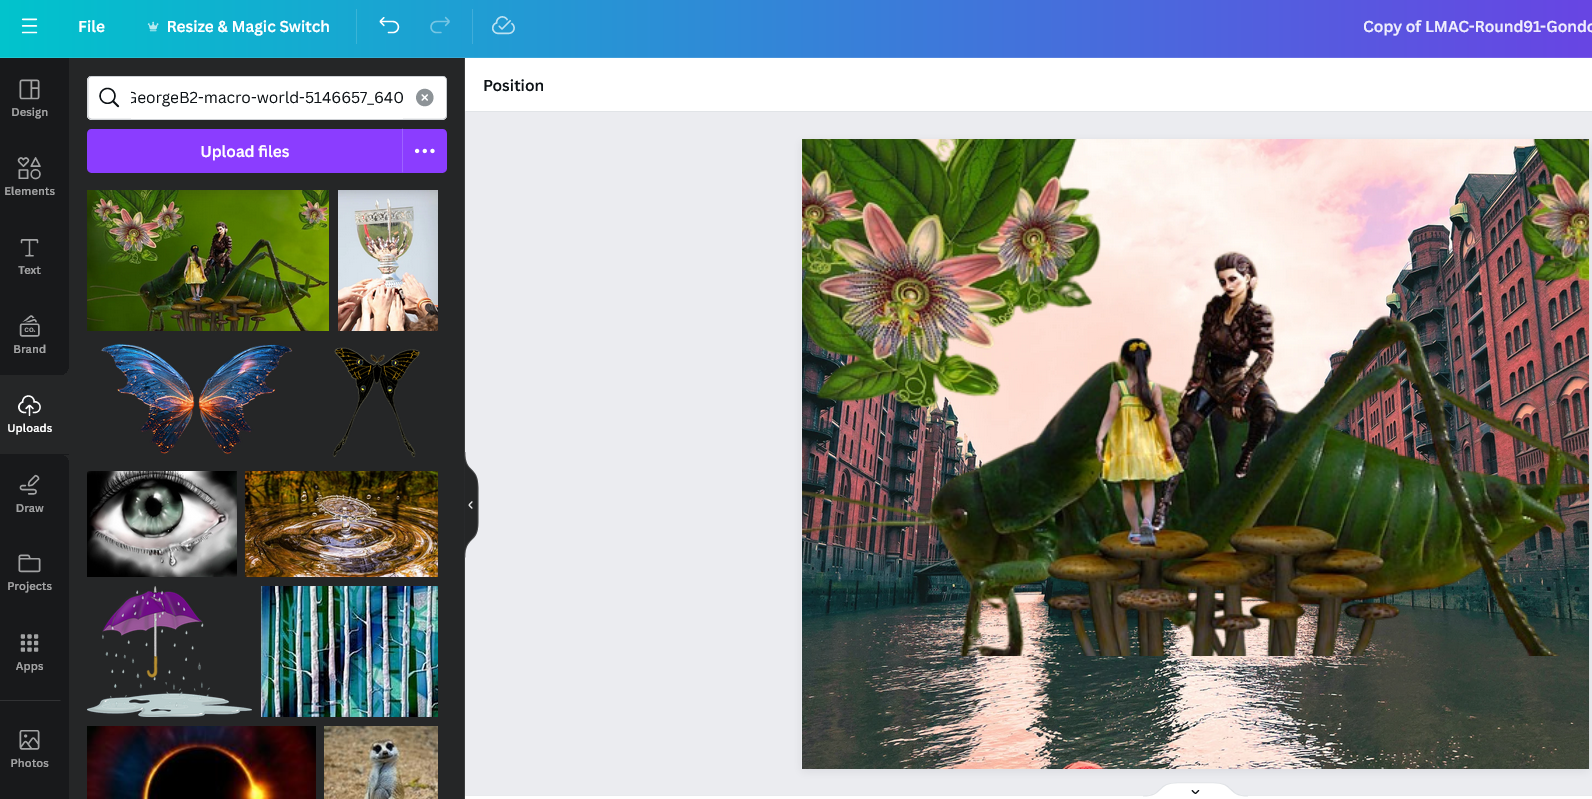Open the File menu
1592x799 pixels.
click(x=91, y=26)
